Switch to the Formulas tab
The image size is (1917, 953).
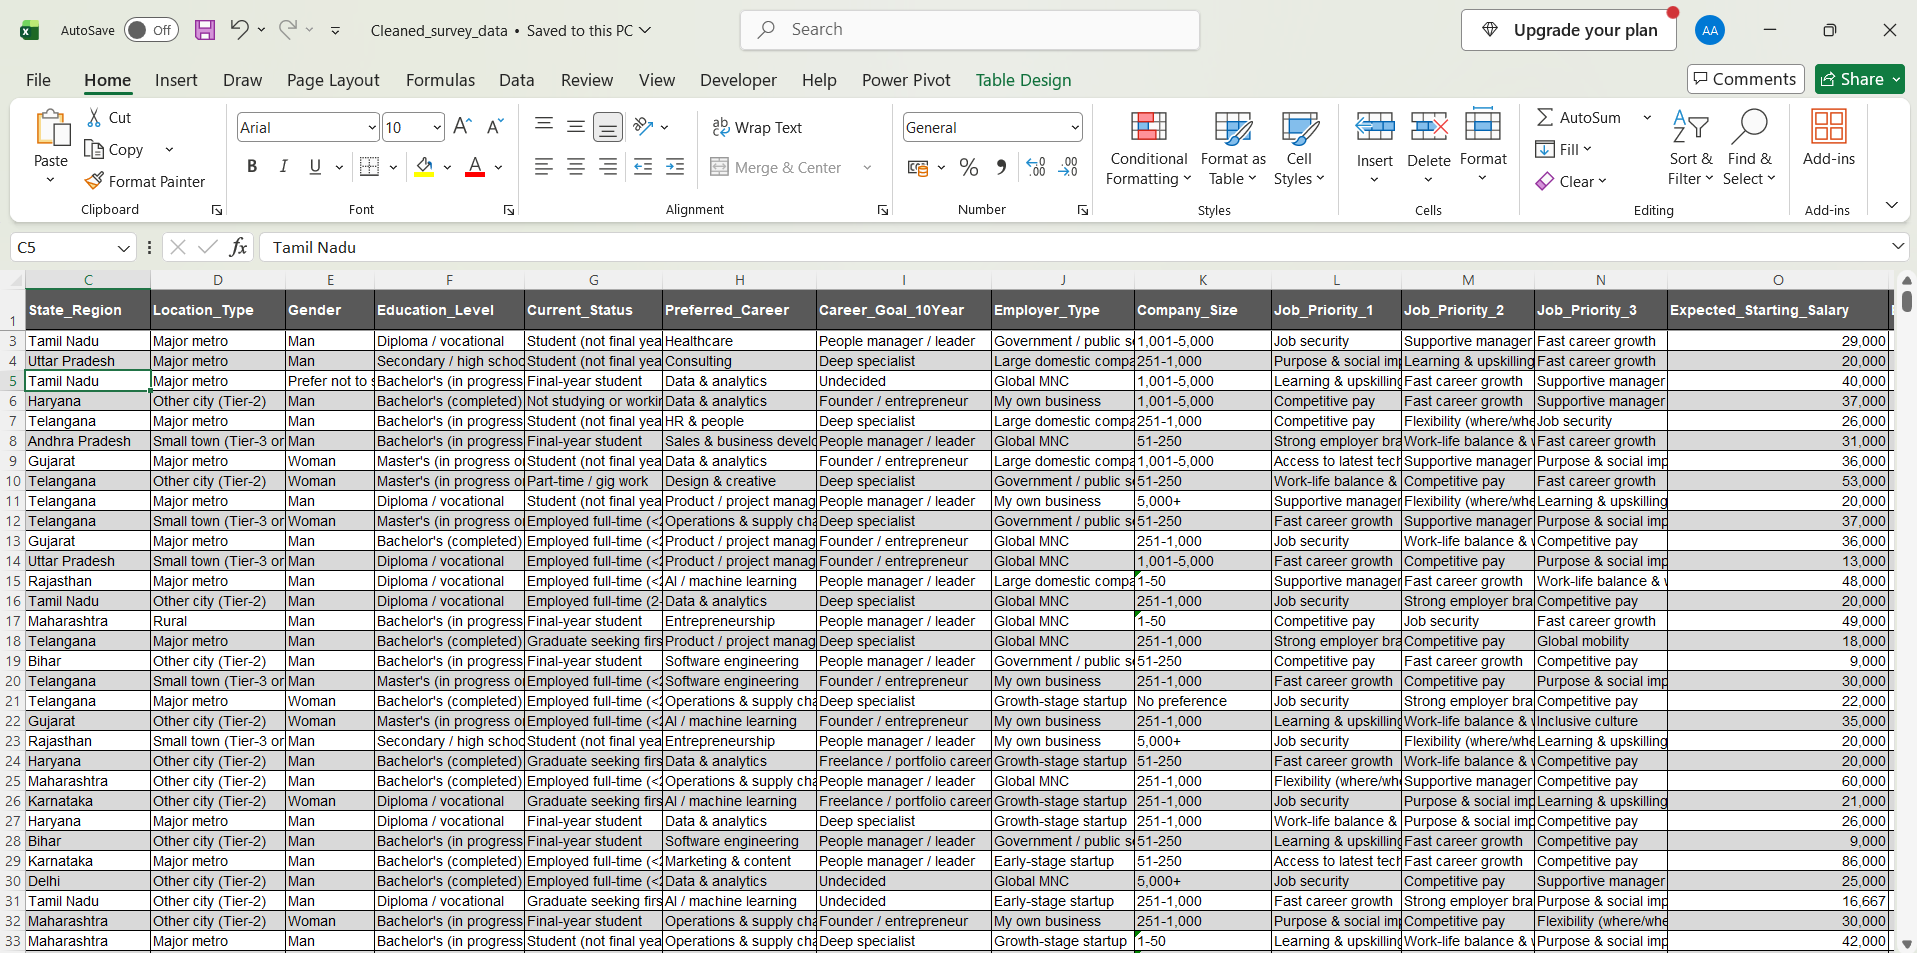click(x=440, y=80)
